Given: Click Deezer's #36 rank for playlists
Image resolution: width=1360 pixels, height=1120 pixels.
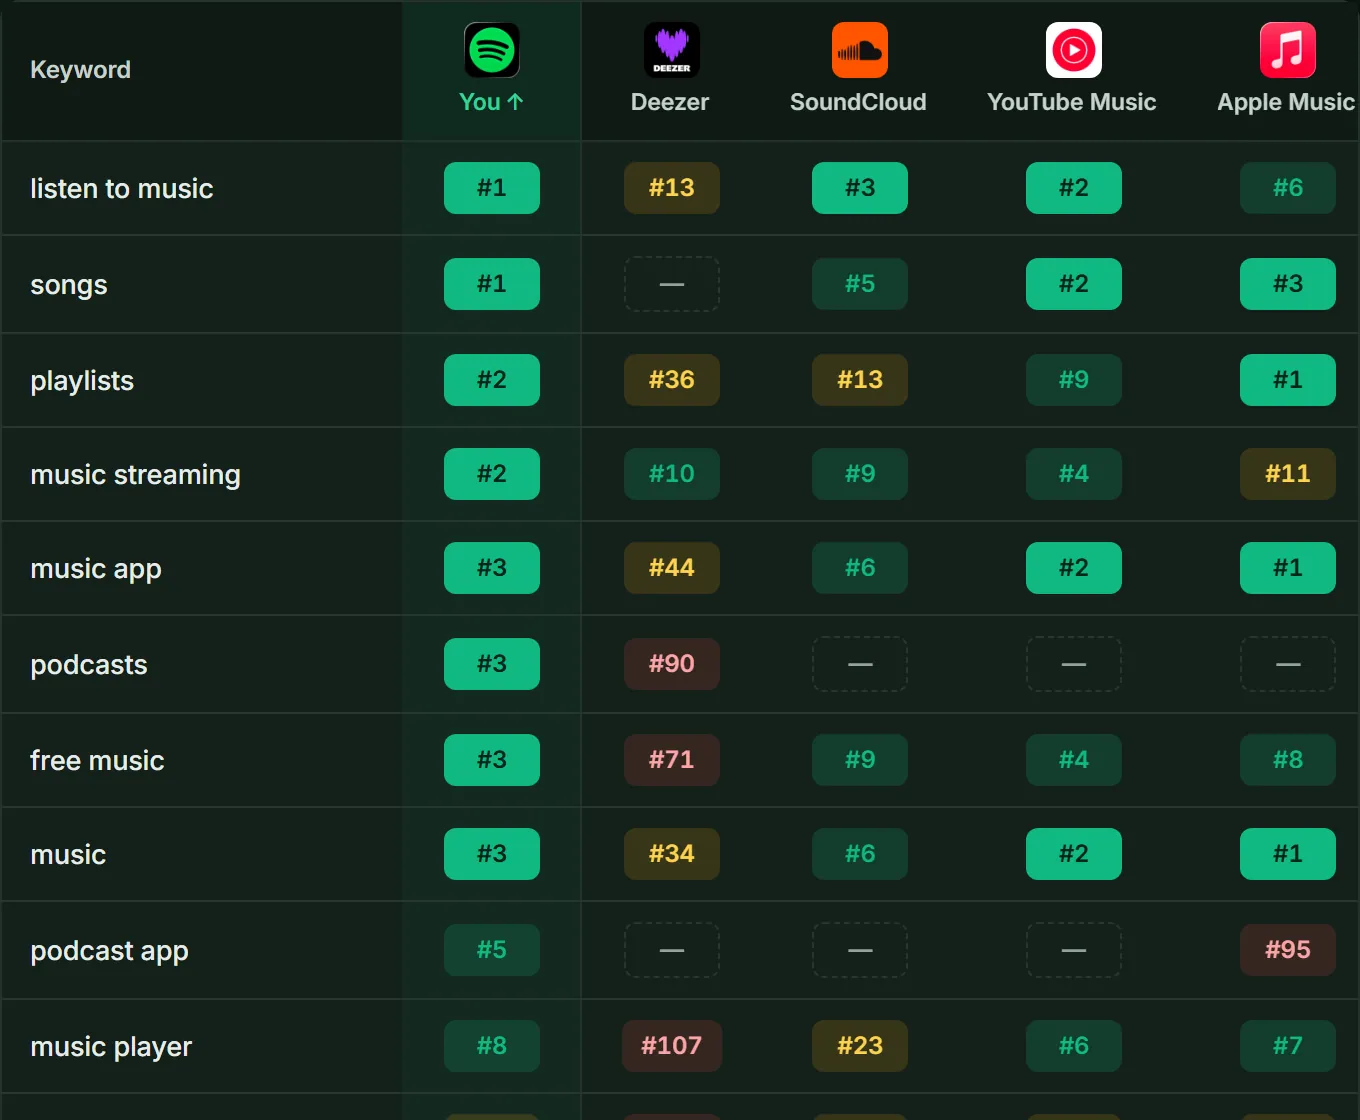Looking at the screenshot, I should [672, 380].
